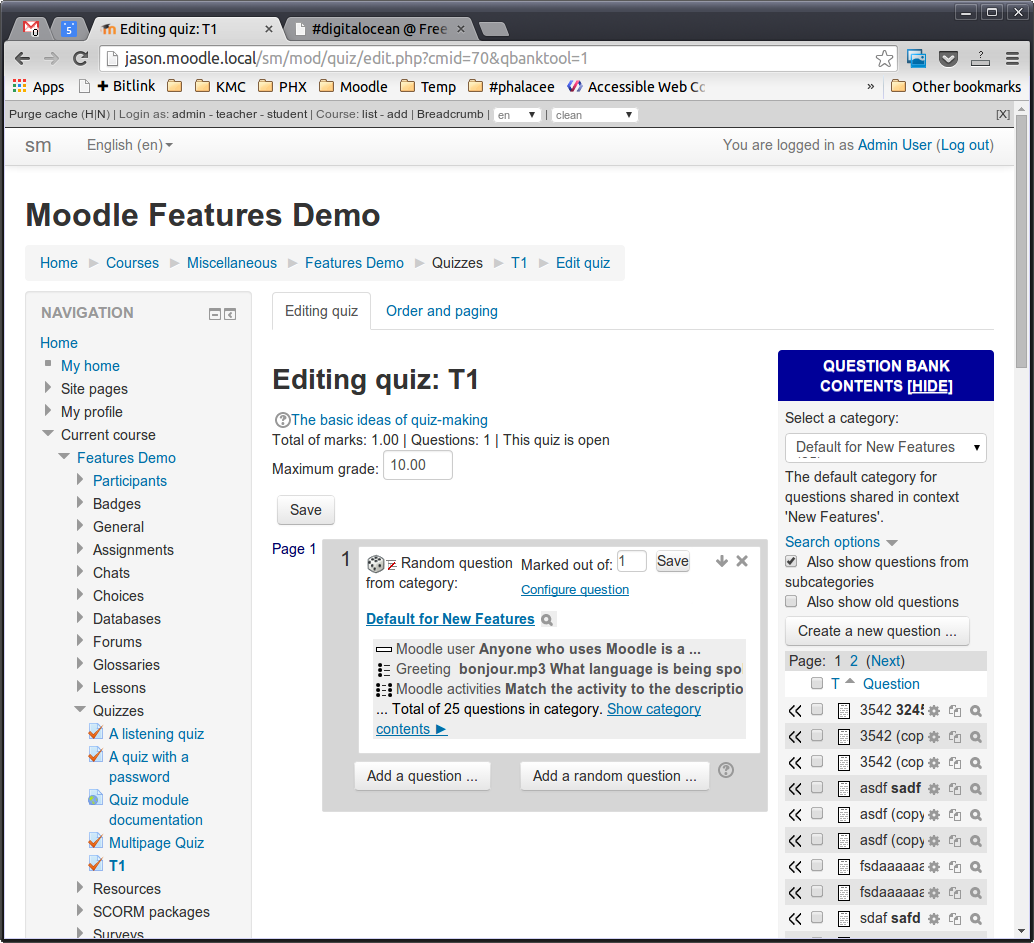Open the en language dropdown in dev toolbar
The image size is (1034, 943).
pyautogui.click(x=517, y=115)
